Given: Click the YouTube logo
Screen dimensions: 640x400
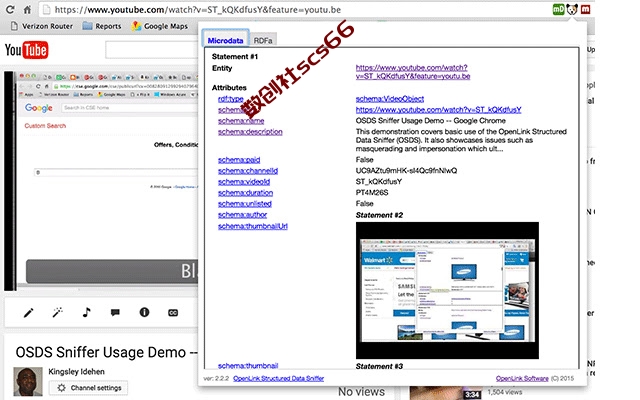Looking at the screenshot, I should (27, 50).
